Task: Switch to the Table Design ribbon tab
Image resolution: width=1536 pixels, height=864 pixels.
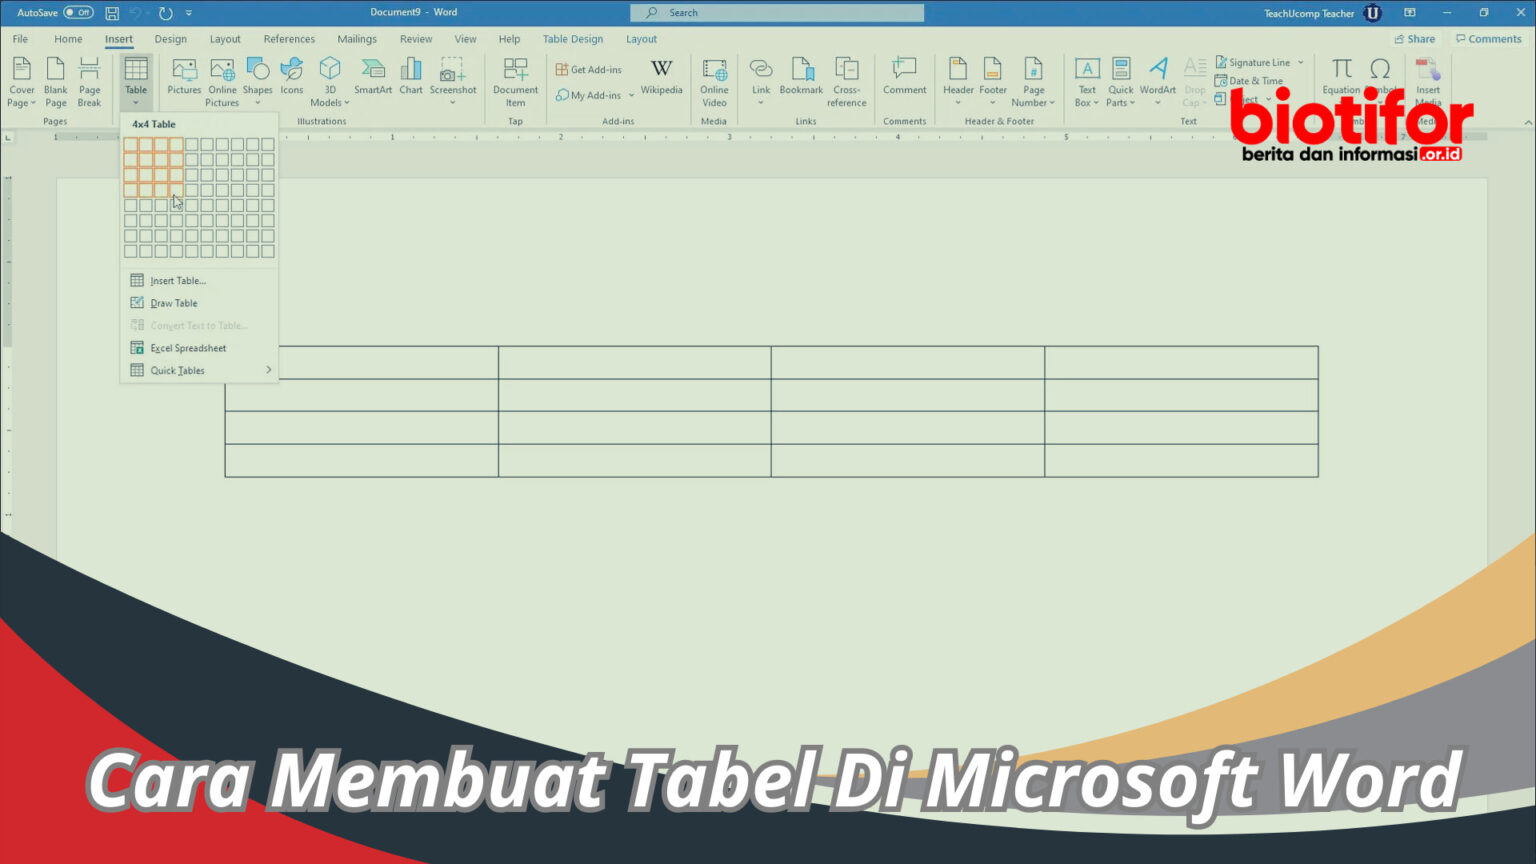Action: click(572, 38)
